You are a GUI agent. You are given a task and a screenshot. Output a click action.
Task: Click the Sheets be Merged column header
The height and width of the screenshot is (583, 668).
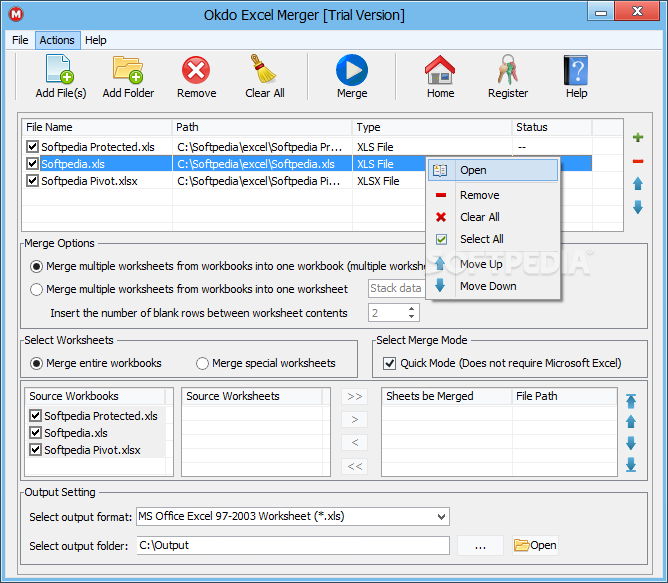click(447, 396)
